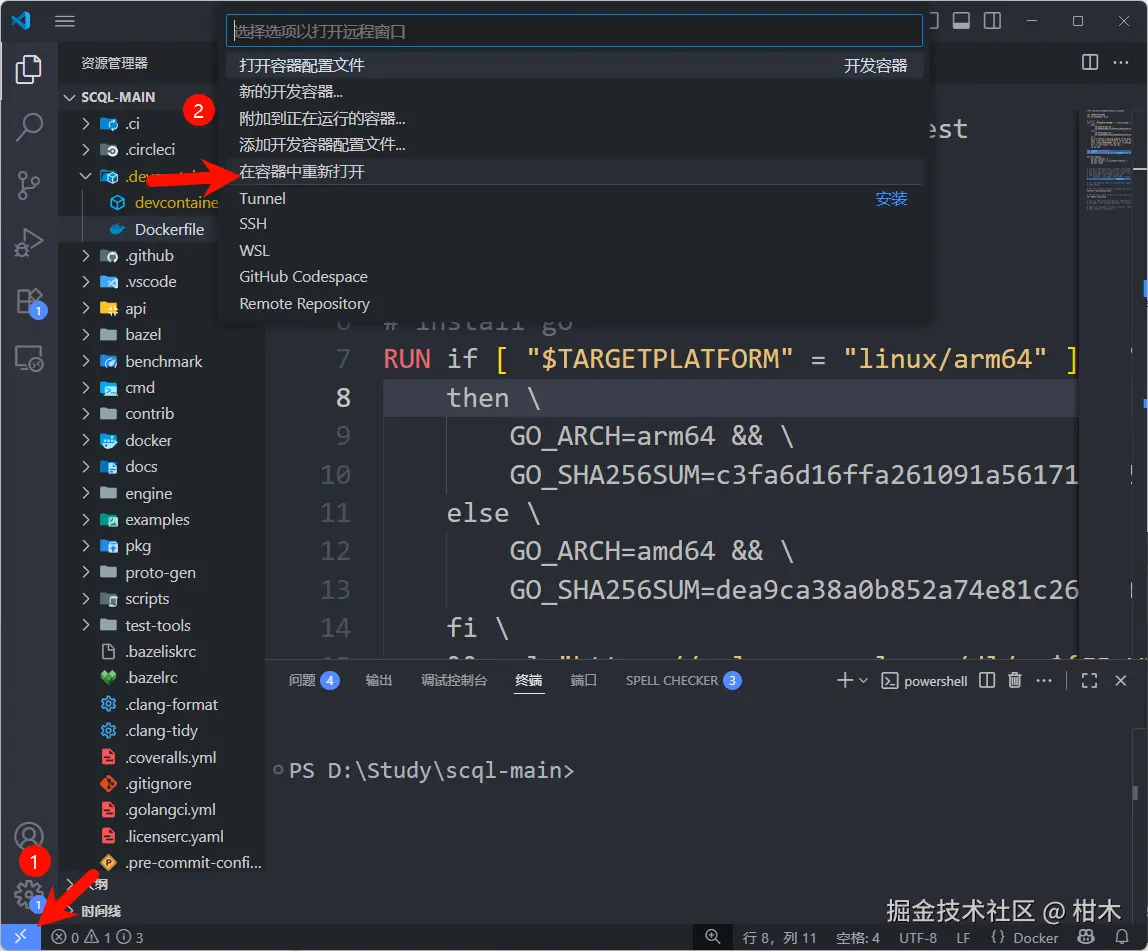This screenshot has height=951, width=1148.
Task: Open editor more actions ellipsis
Action: pos(1121,63)
